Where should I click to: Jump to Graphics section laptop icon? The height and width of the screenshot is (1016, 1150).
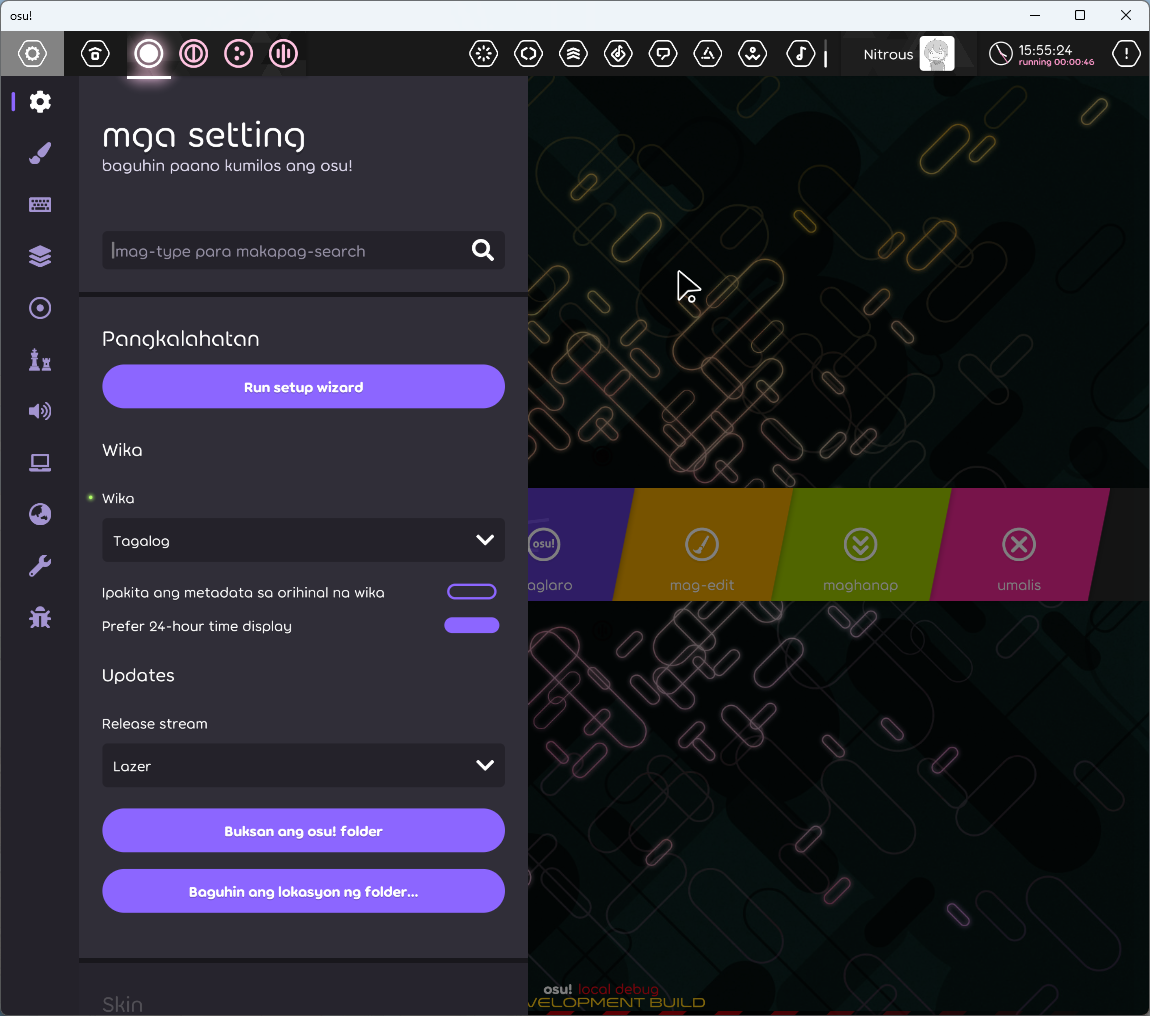click(x=40, y=463)
